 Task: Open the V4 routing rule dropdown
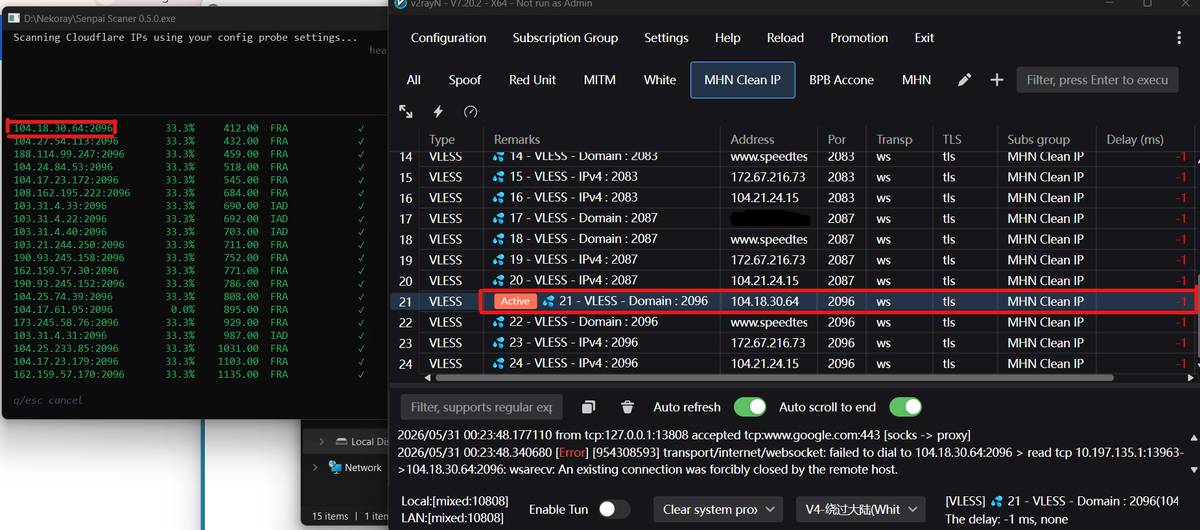point(859,509)
